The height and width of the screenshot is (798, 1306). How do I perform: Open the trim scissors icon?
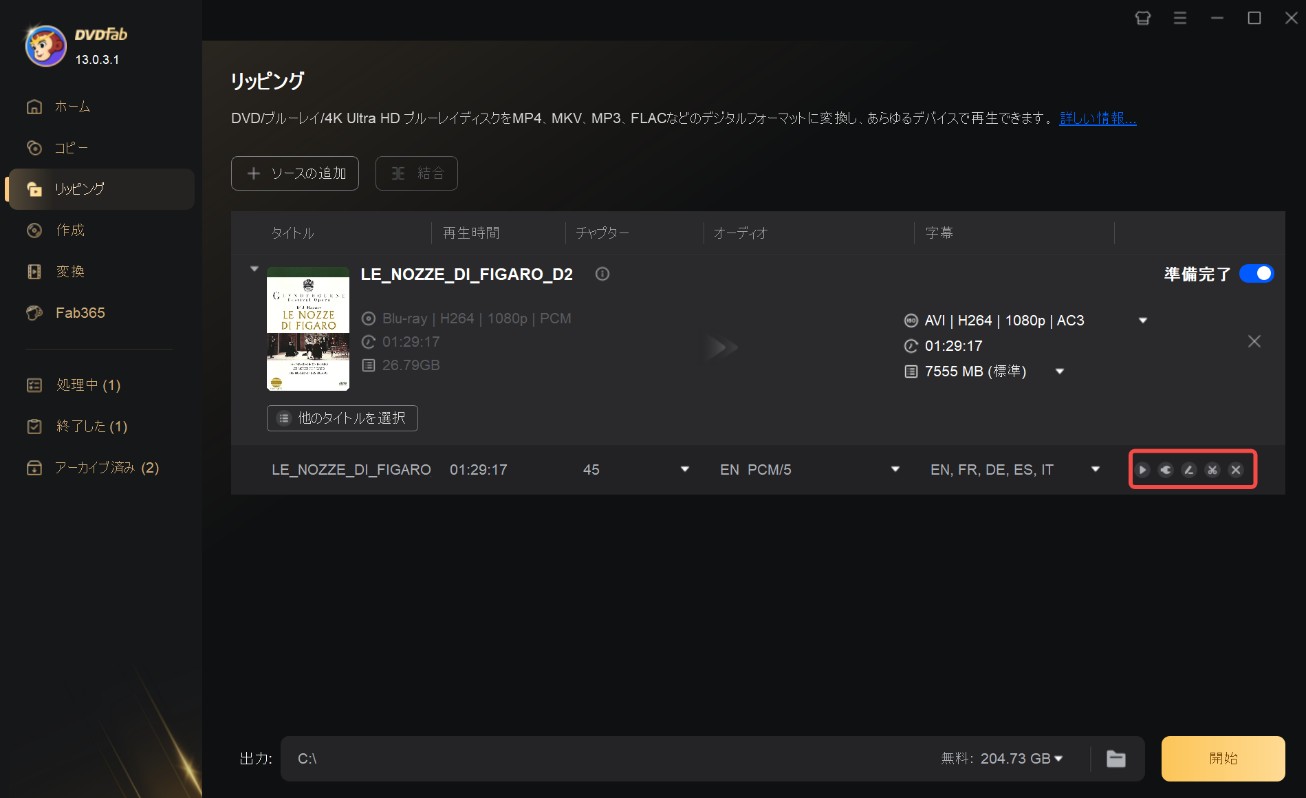pyautogui.click(x=1212, y=470)
